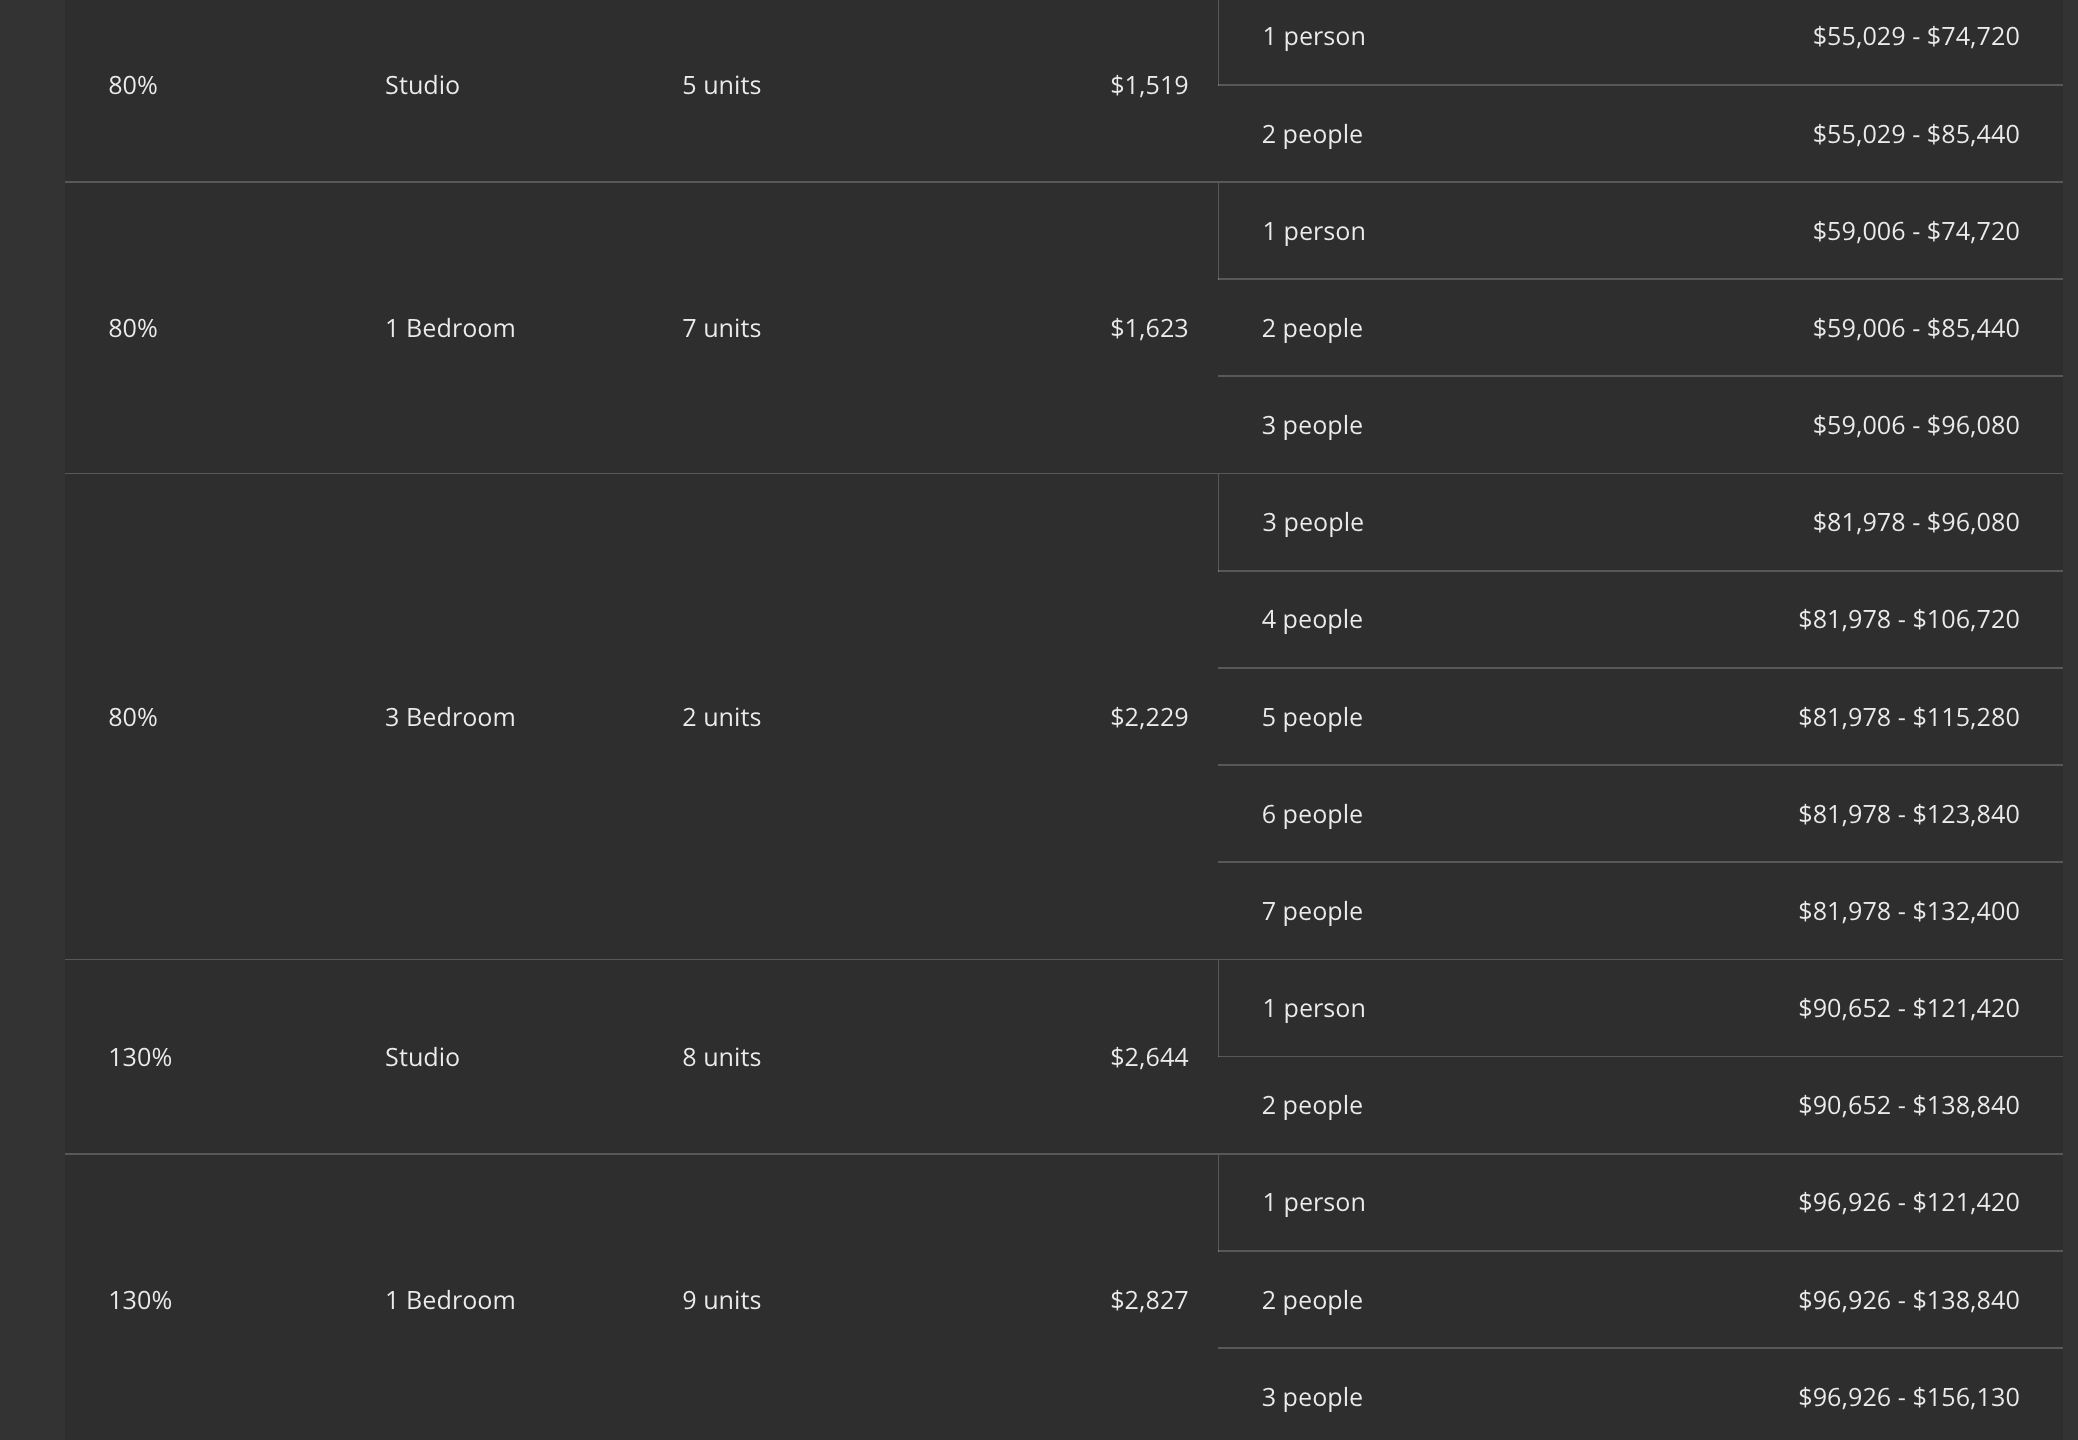The width and height of the screenshot is (2078, 1440).
Task: Click the $55,029 - $85,440 income range
Action: [x=1915, y=134]
